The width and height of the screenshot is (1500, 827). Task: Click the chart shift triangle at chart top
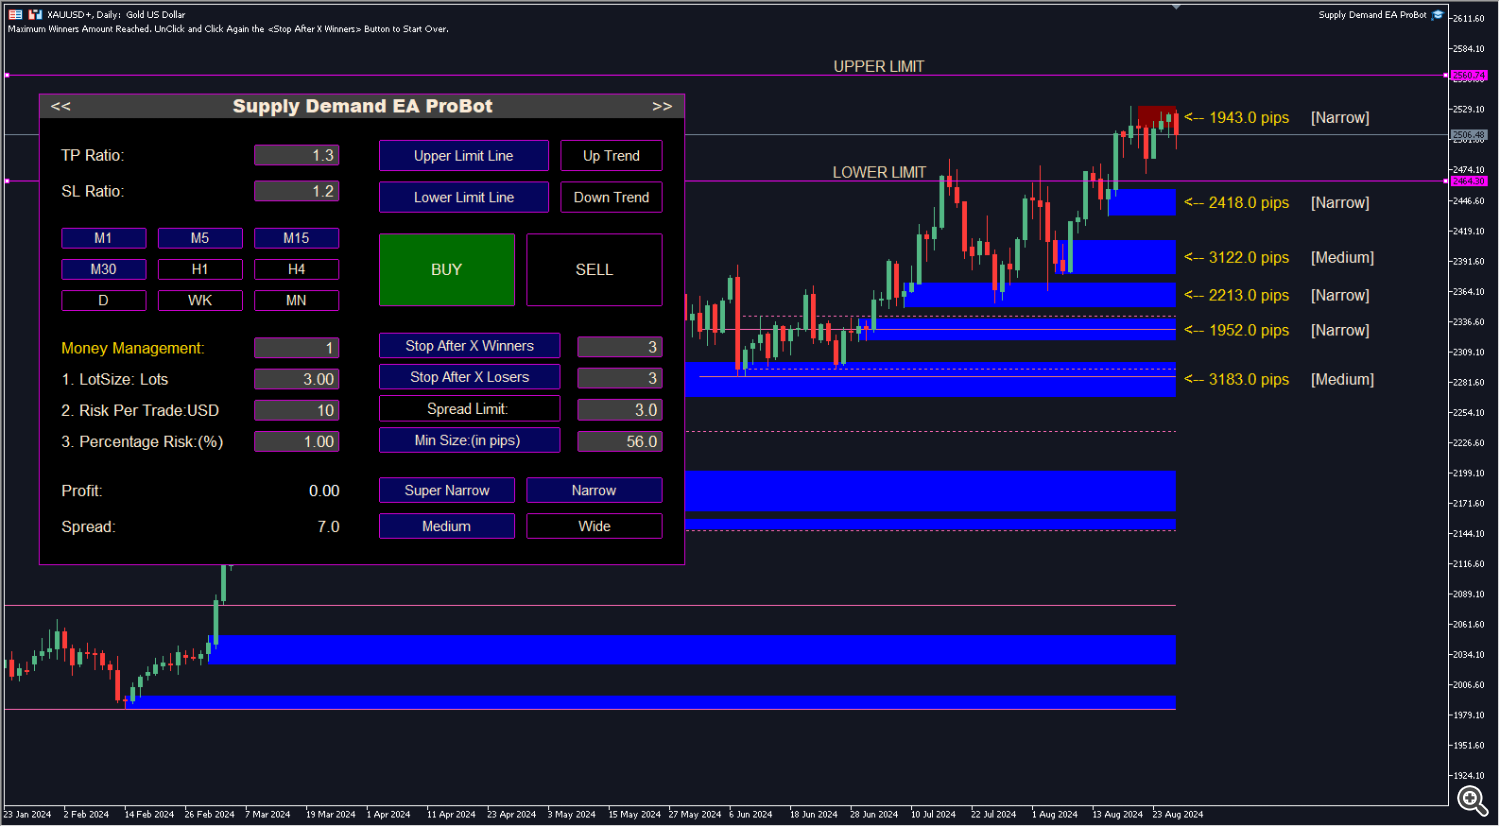click(x=1177, y=7)
